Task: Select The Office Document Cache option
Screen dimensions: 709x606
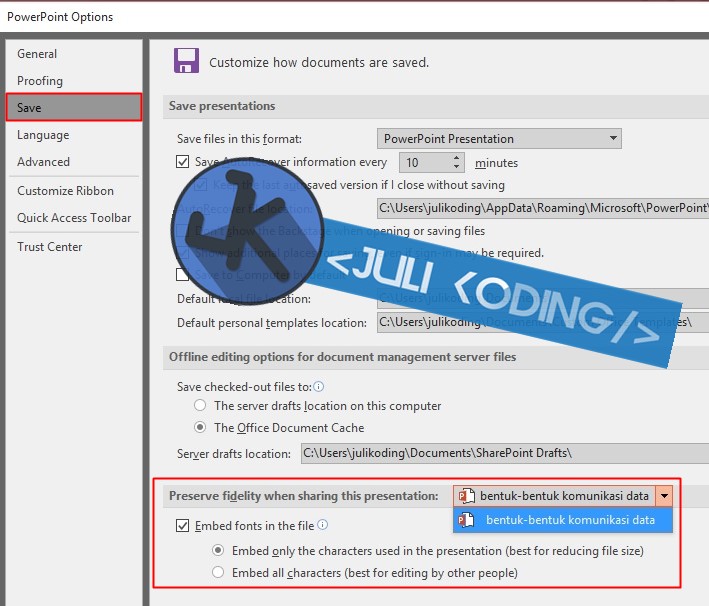Action: pyautogui.click(x=200, y=427)
